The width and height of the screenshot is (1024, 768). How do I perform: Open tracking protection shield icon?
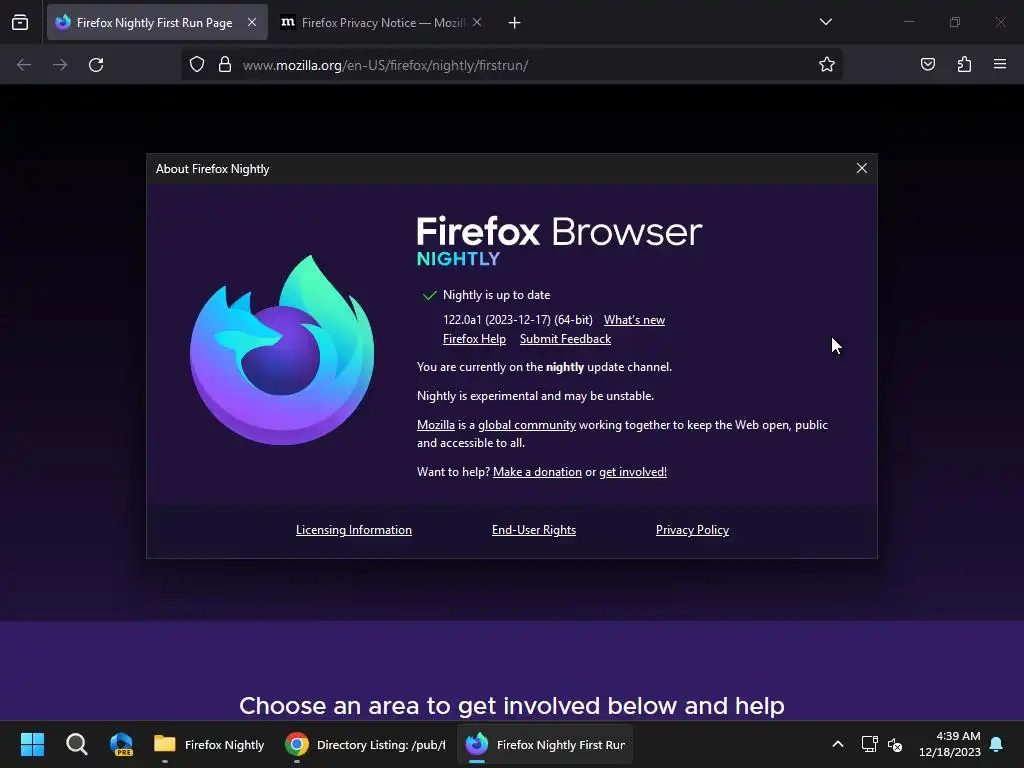[197, 65]
